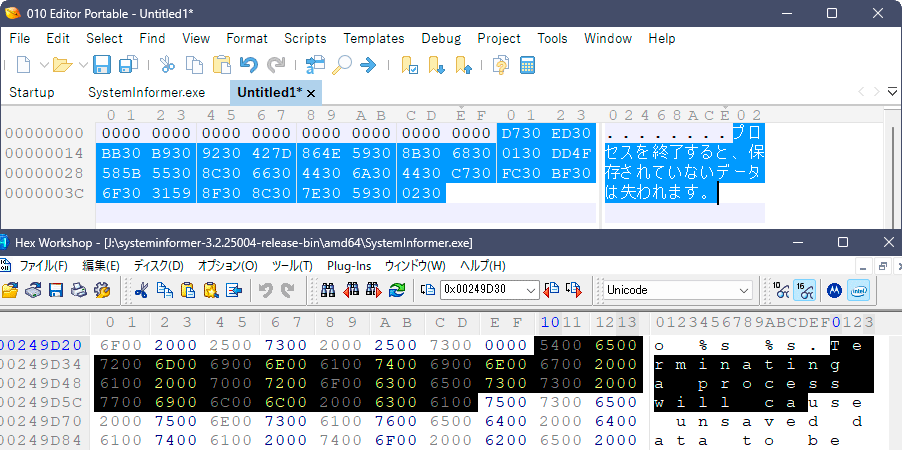
Task: Save file with 010 Editor floppy icon
Action: (102, 64)
